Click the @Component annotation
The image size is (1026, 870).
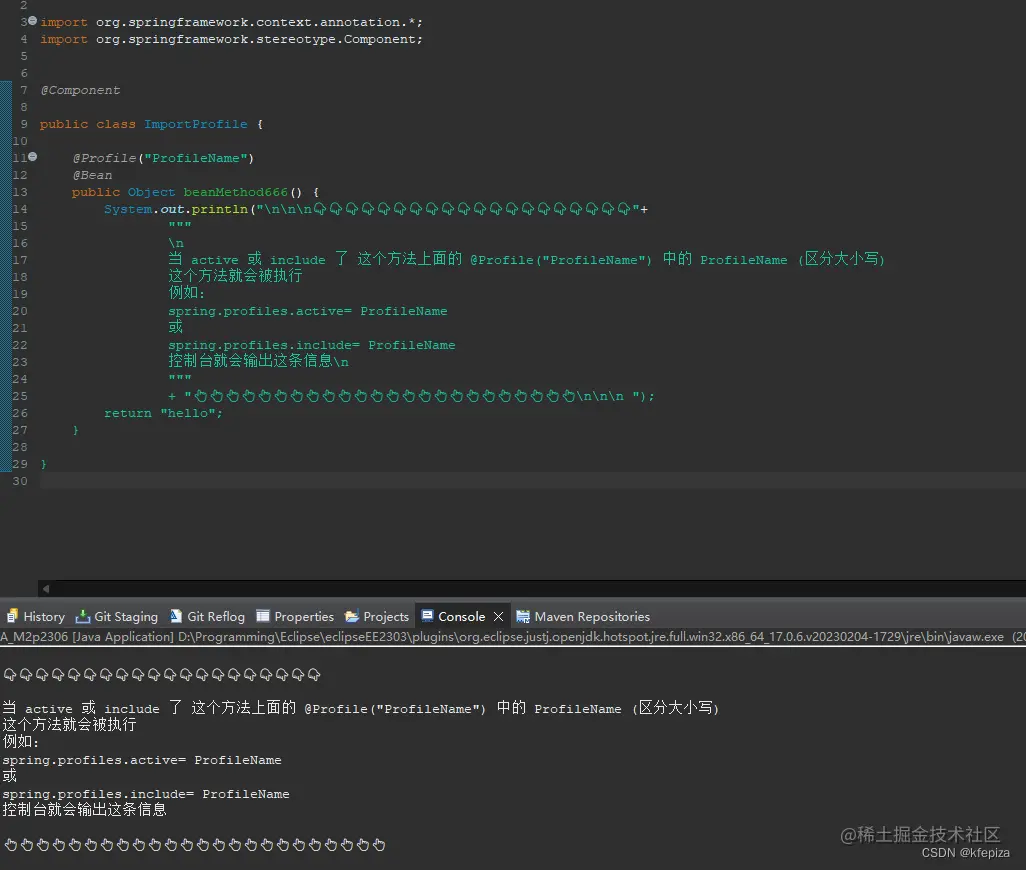(80, 90)
